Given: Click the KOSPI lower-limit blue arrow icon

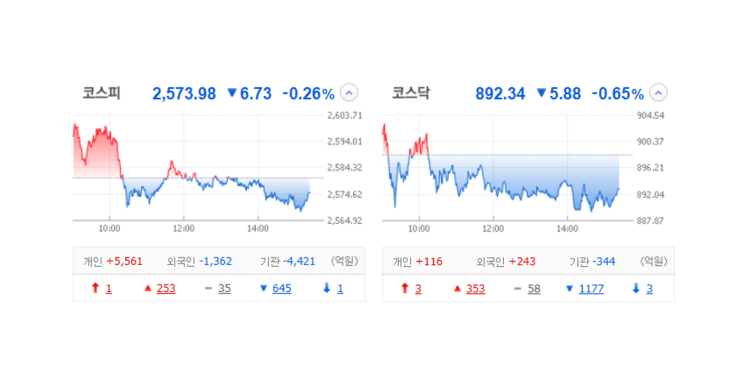Looking at the screenshot, I should [x=326, y=288].
